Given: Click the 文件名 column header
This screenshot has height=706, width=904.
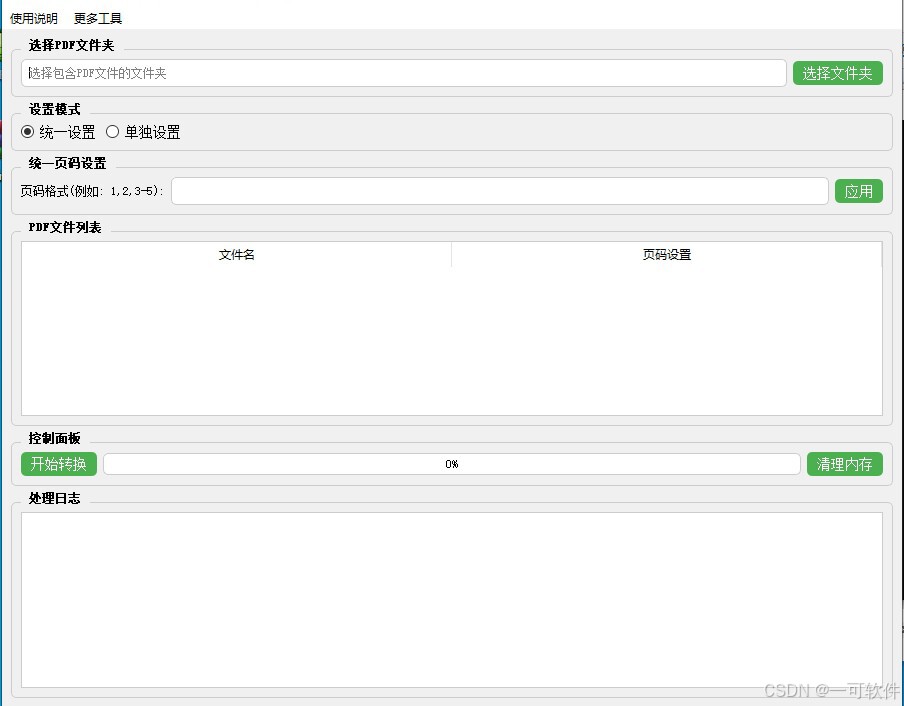Looking at the screenshot, I should (x=236, y=254).
